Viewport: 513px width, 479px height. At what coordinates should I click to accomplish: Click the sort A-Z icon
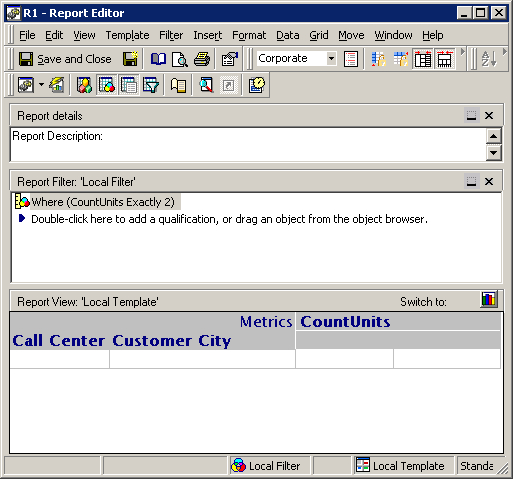tap(489, 59)
